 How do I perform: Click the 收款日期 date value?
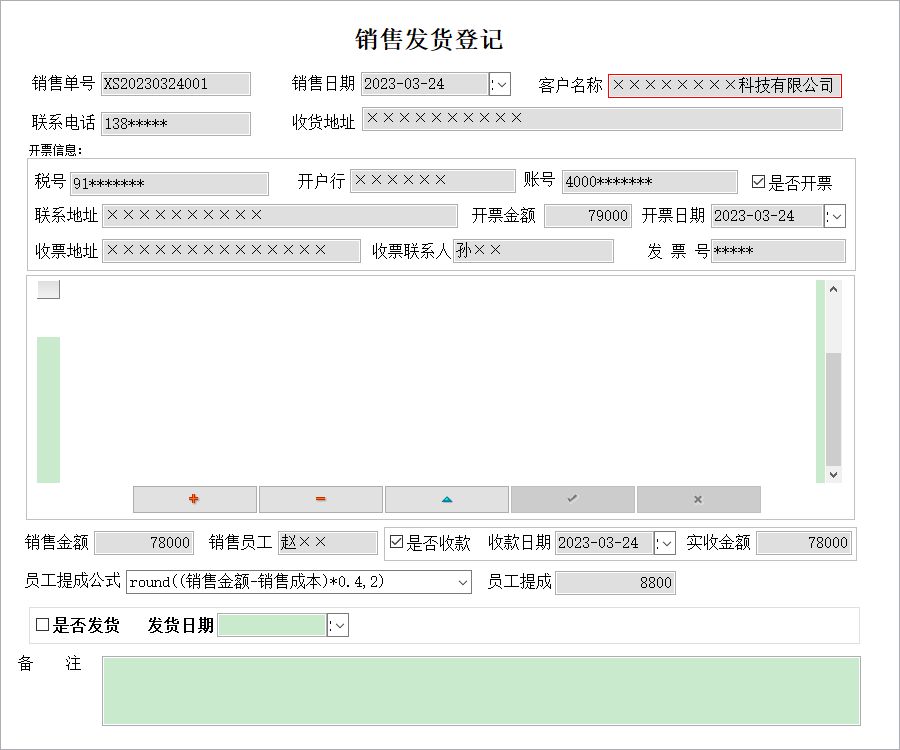pyautogui.click(x=598, y=543)
